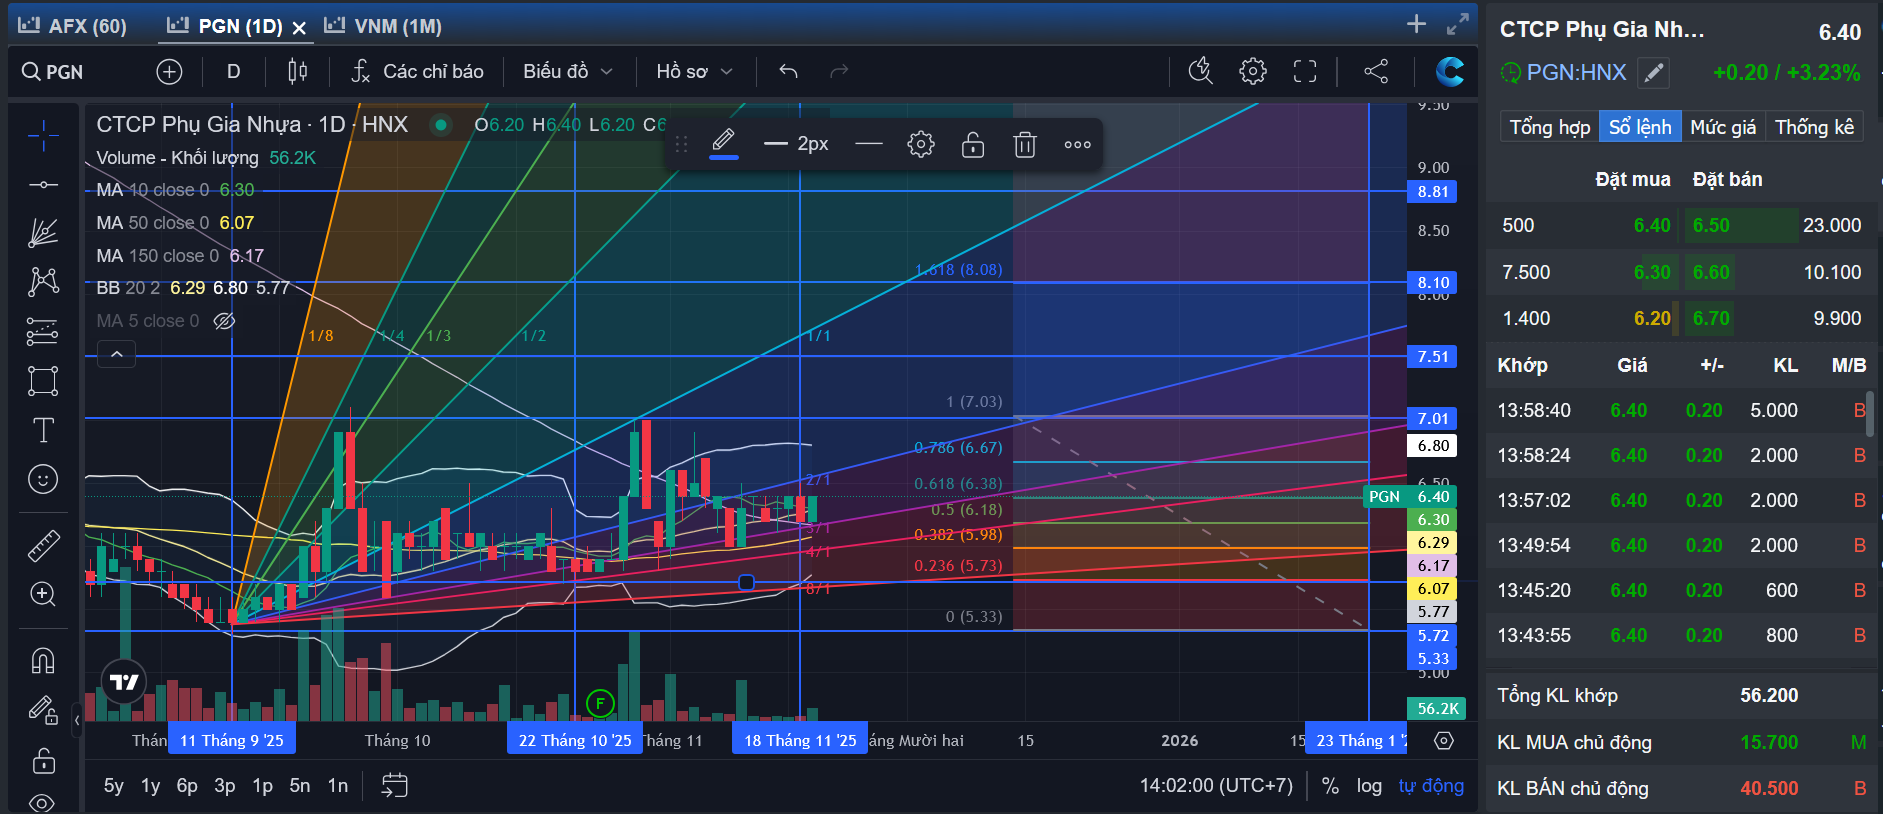The height and width of the screenshot is (814, 1883).
Task: Switch to the AFX (60) tab
Action: coord(73,26)
